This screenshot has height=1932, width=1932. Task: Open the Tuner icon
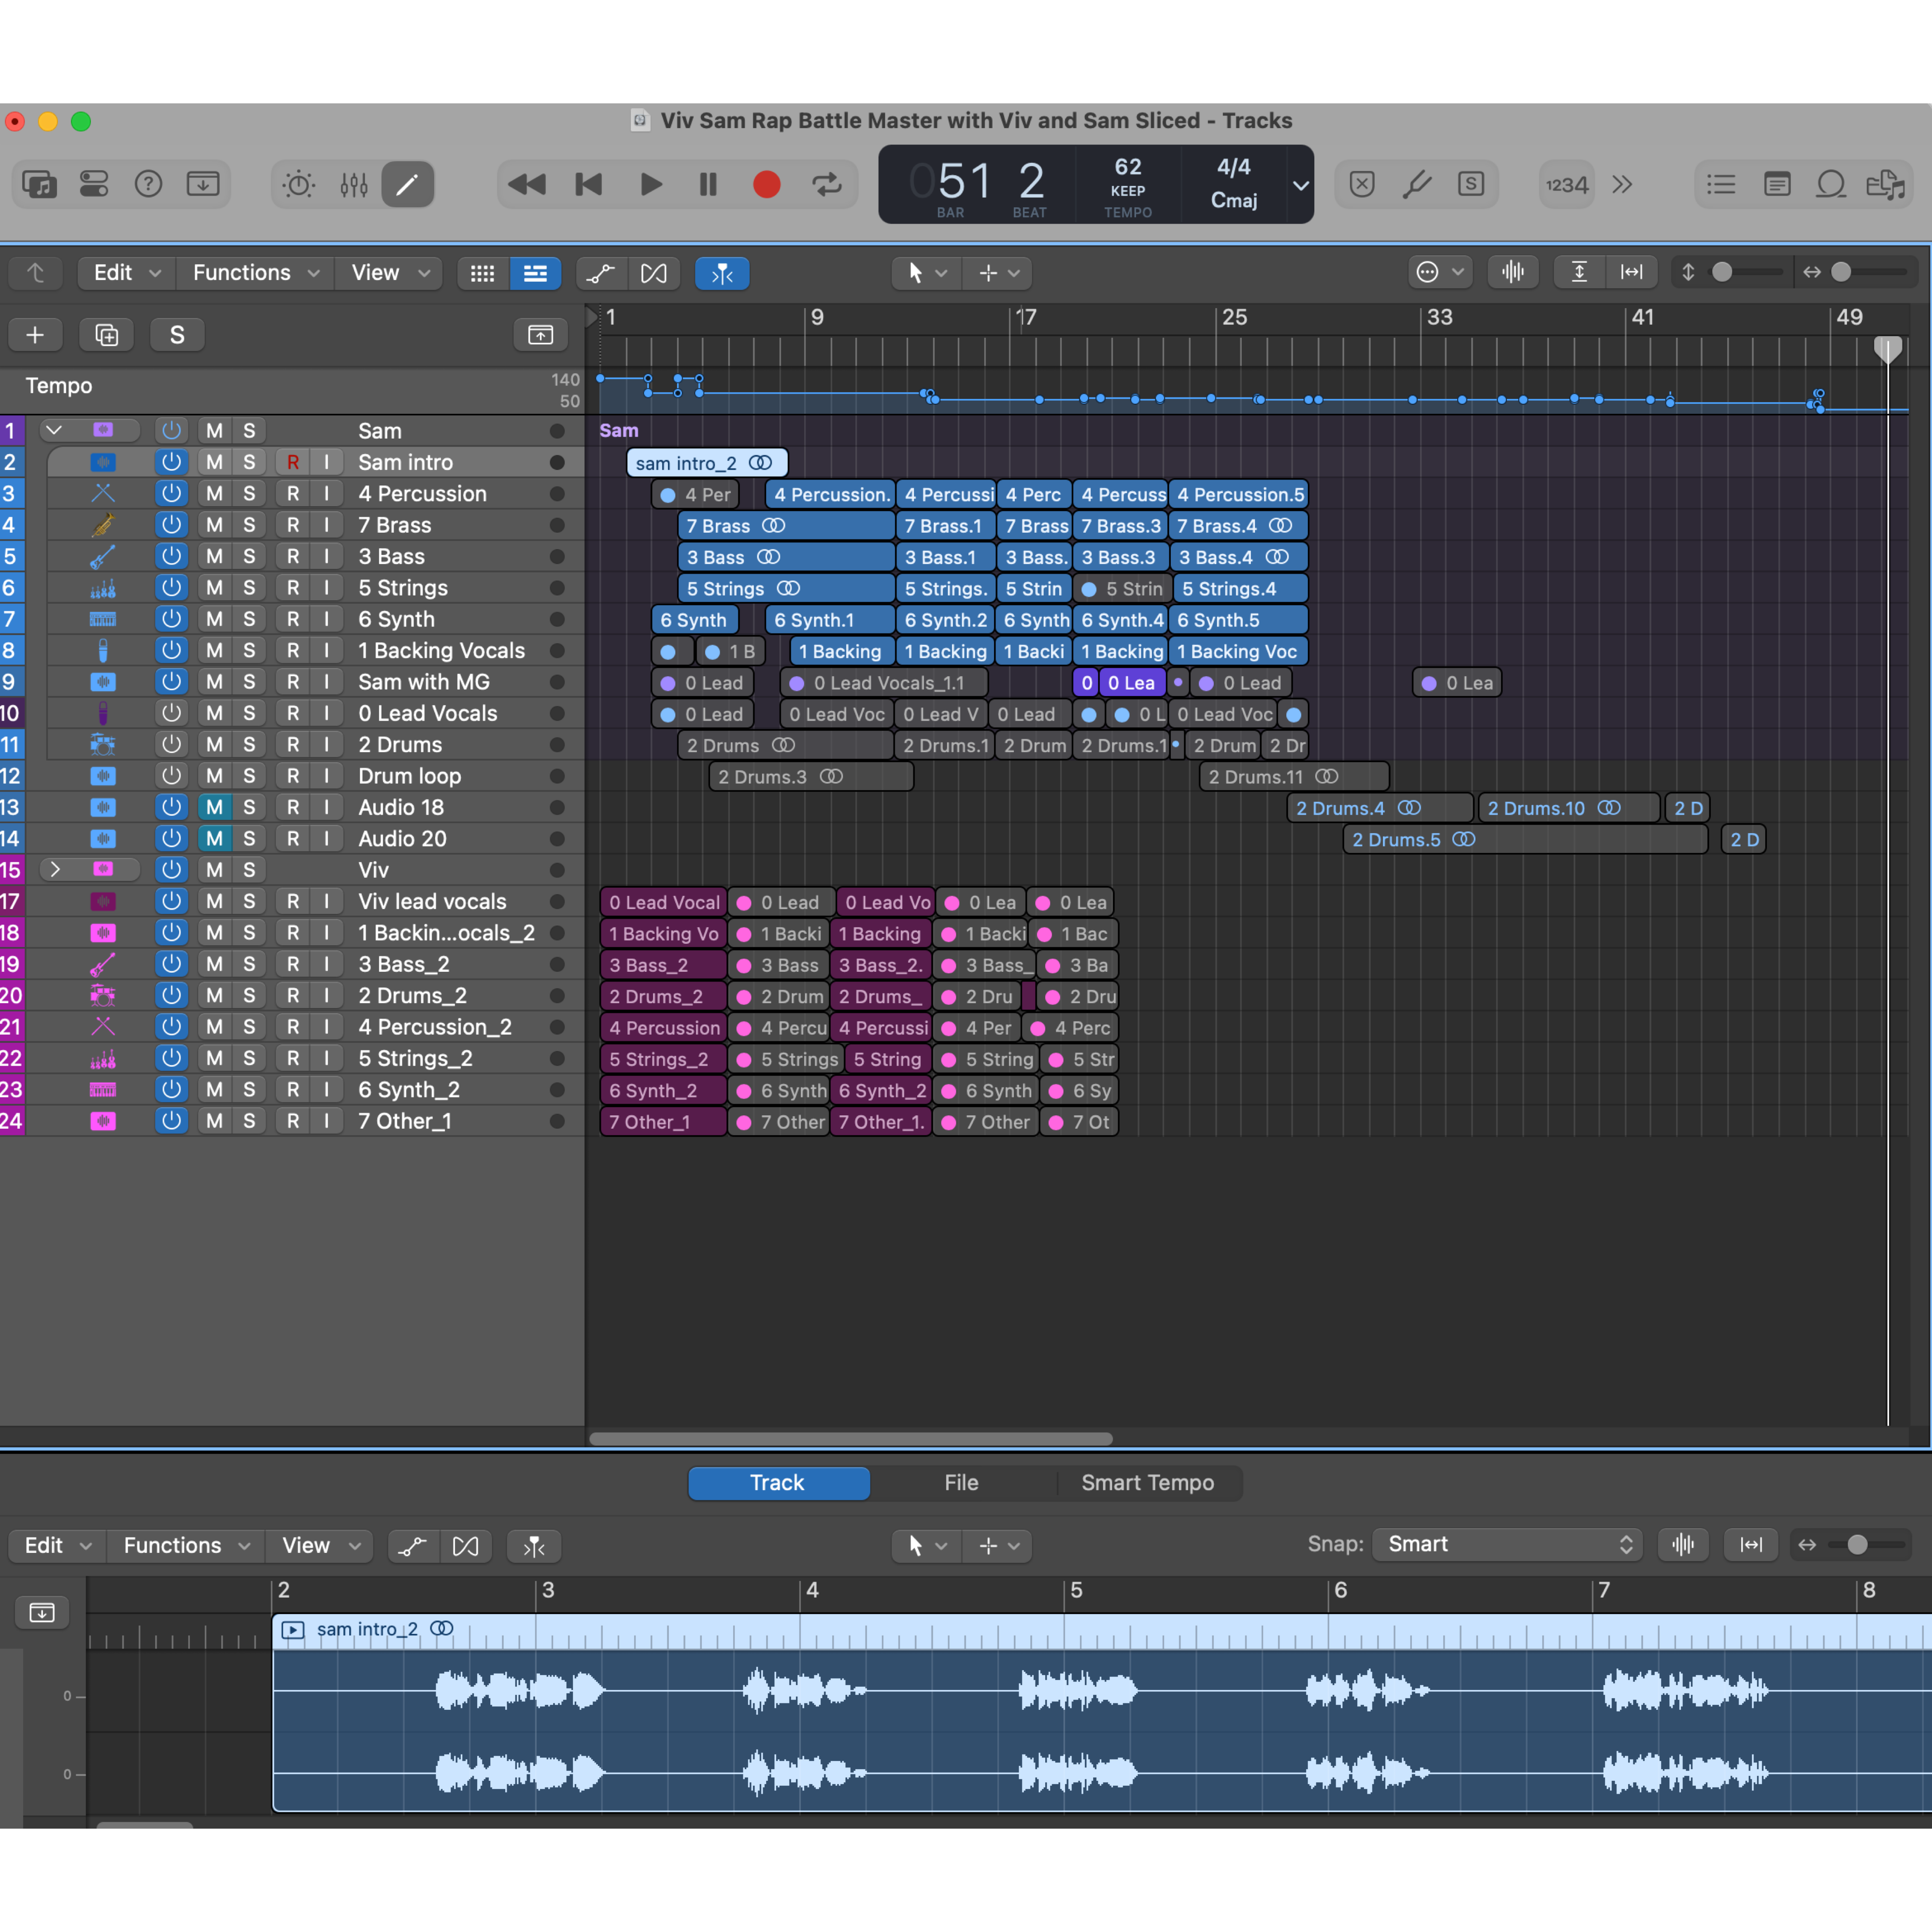(x=1418, y=184)
